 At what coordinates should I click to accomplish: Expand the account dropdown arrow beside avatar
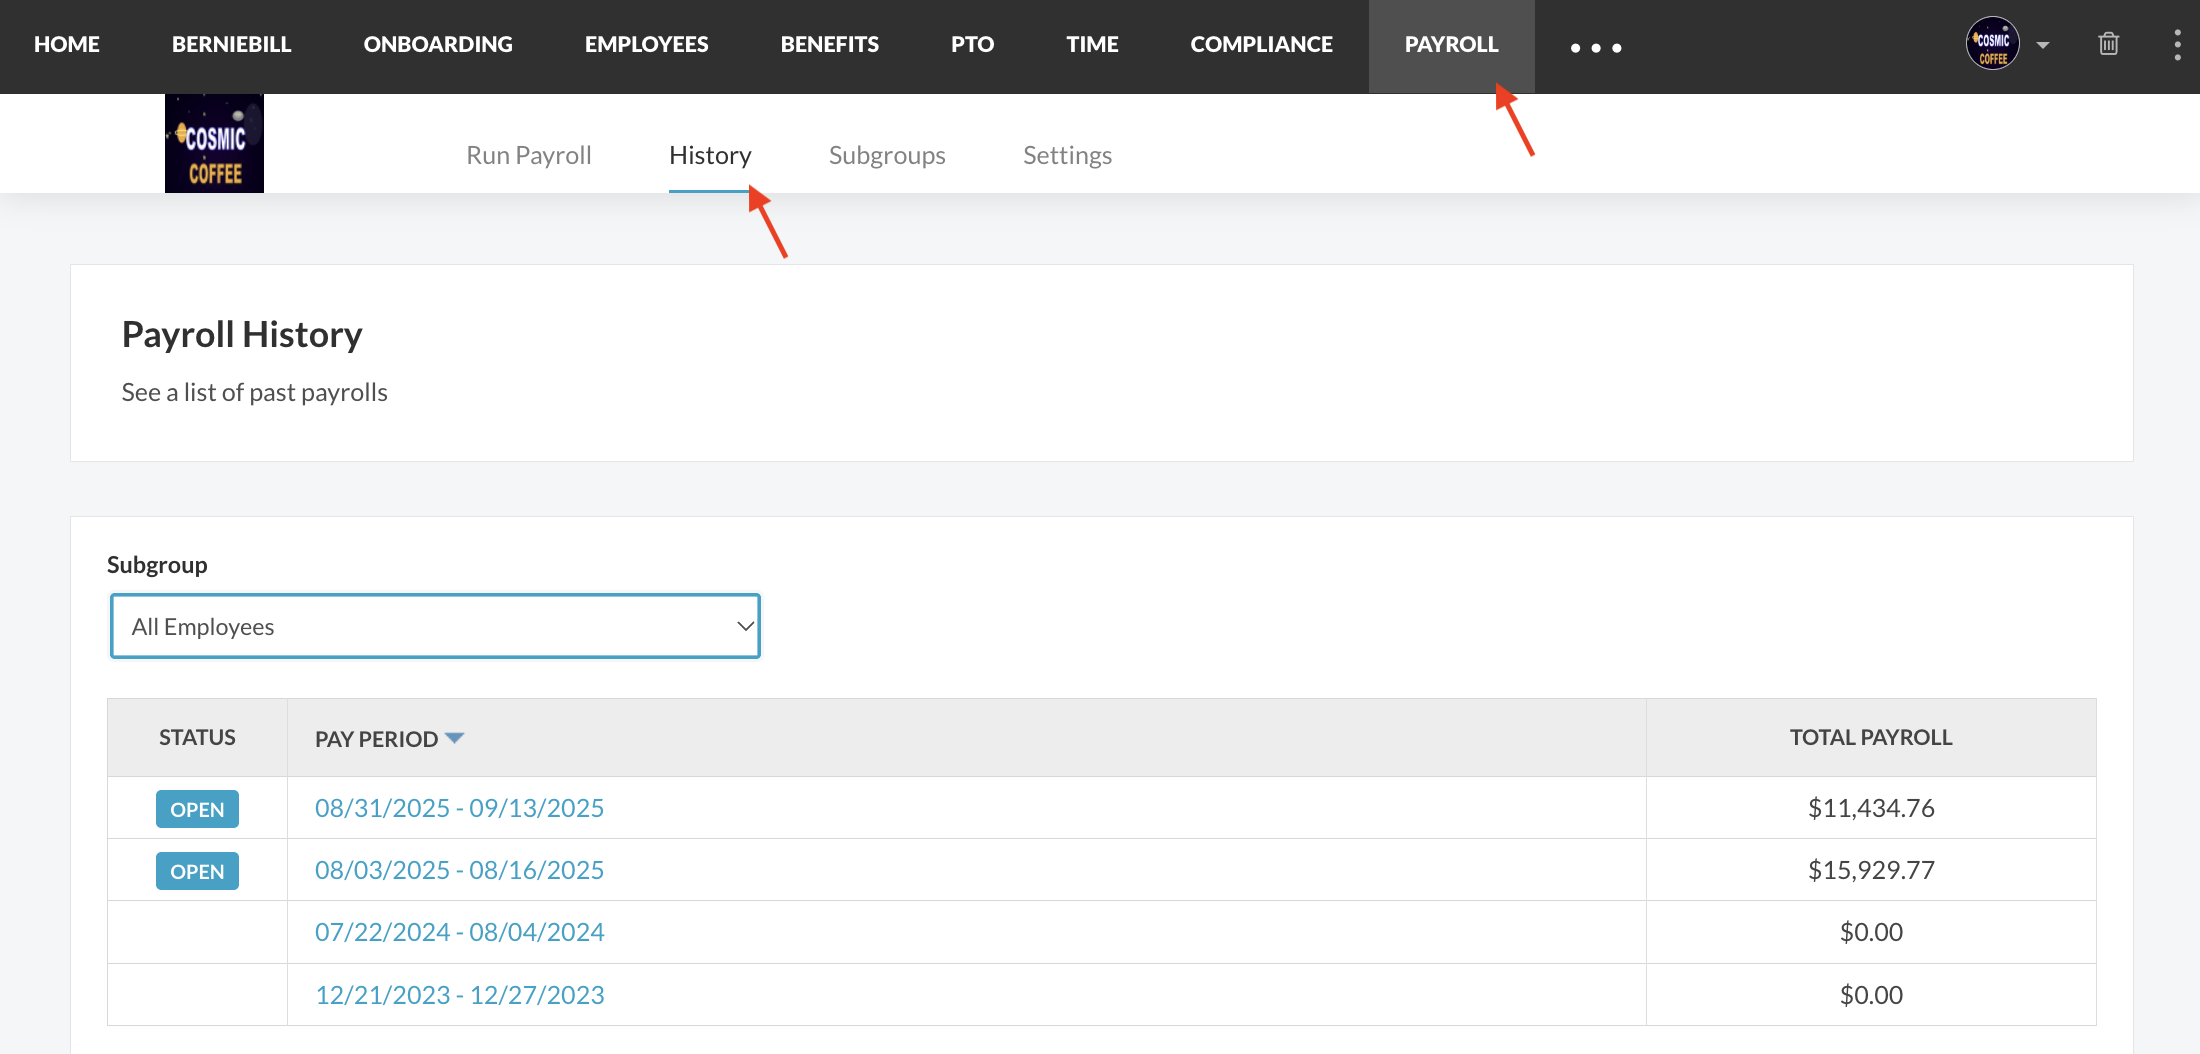[2043, 45]
